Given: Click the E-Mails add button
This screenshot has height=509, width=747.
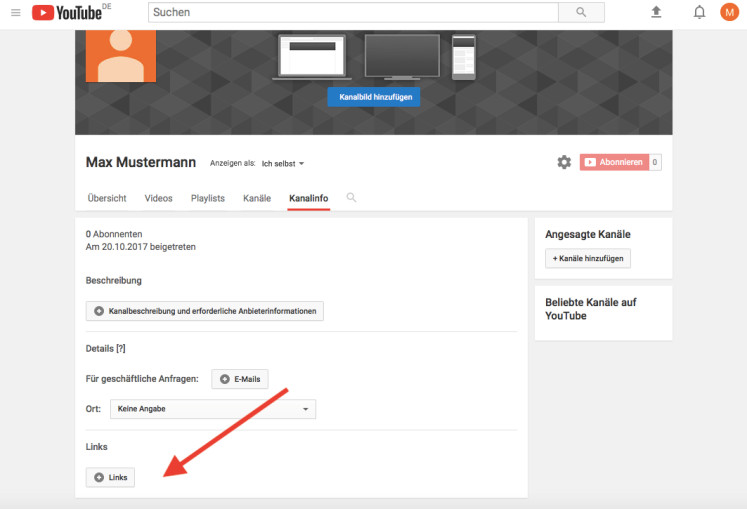Looking at the screenshot, I should pos(240,379).
